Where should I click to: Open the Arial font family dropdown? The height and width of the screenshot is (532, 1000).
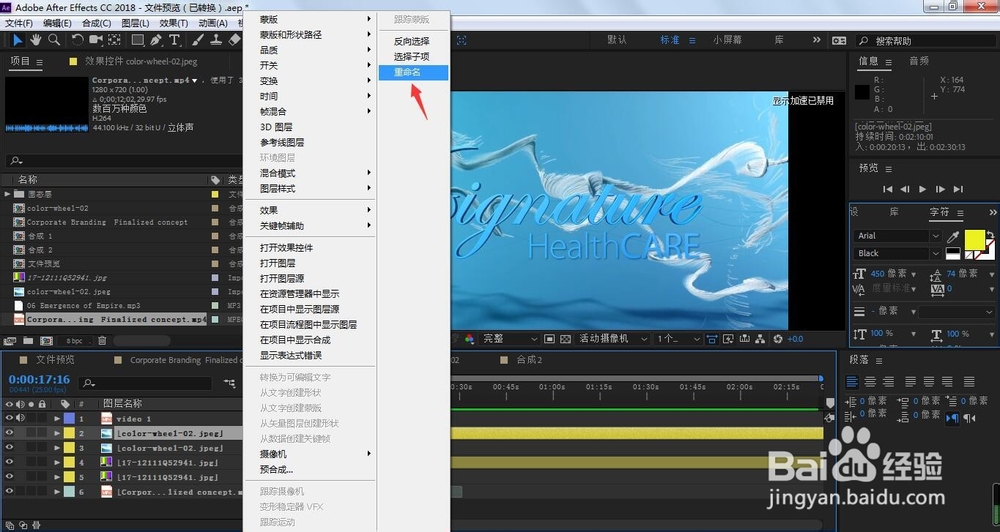point(897,235)
